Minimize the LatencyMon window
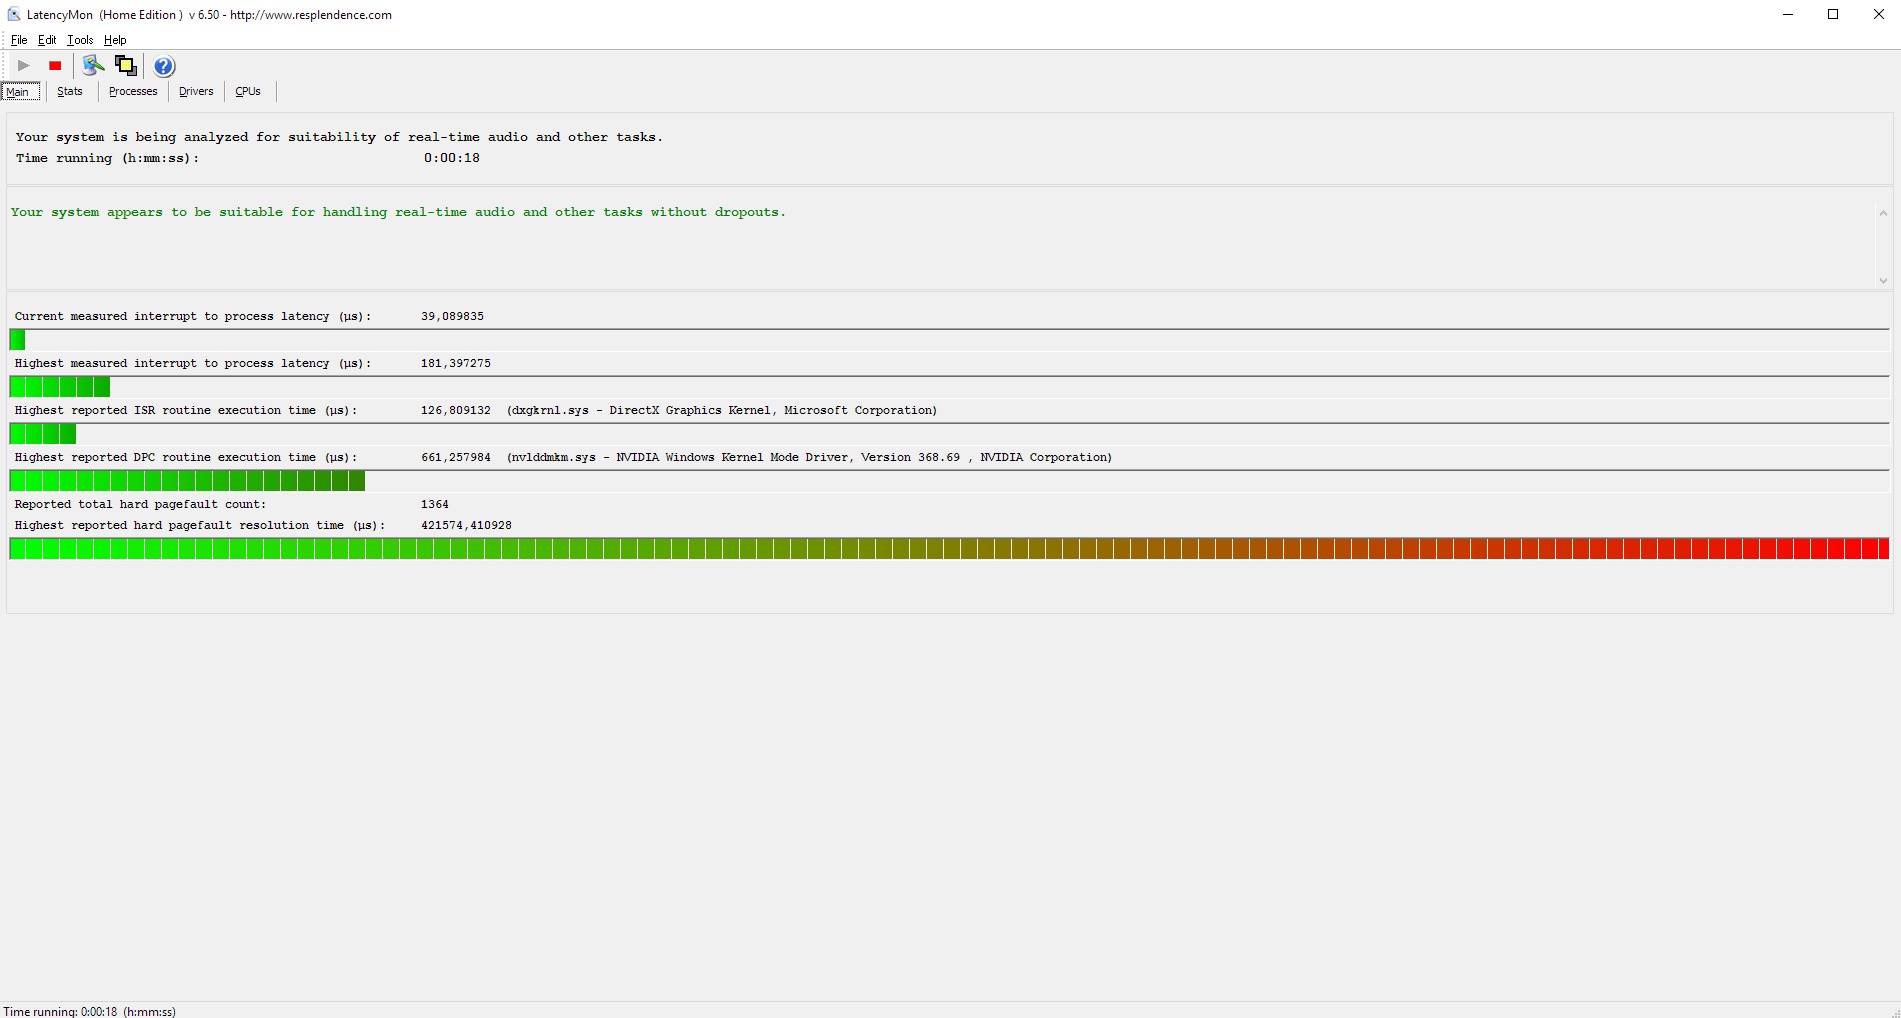The height and width of the screenshot is (1018, 1901). coord(1788,14)
